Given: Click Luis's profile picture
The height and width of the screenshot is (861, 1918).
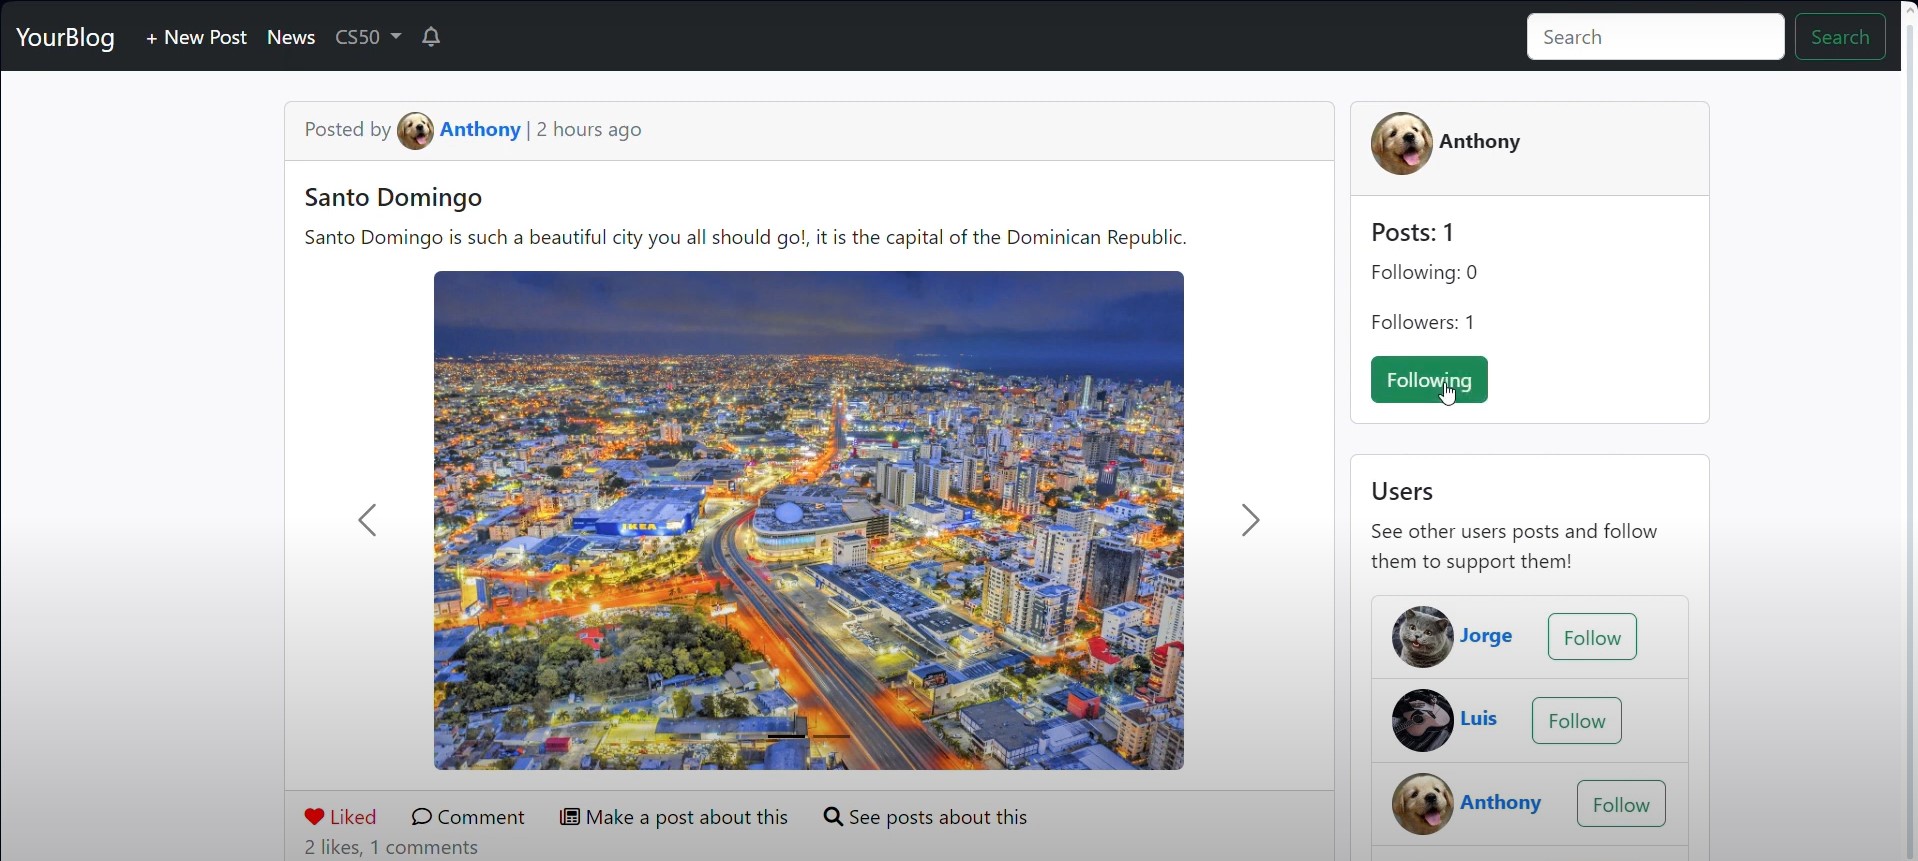Looking at the screenshot, I should [1422, 720].
